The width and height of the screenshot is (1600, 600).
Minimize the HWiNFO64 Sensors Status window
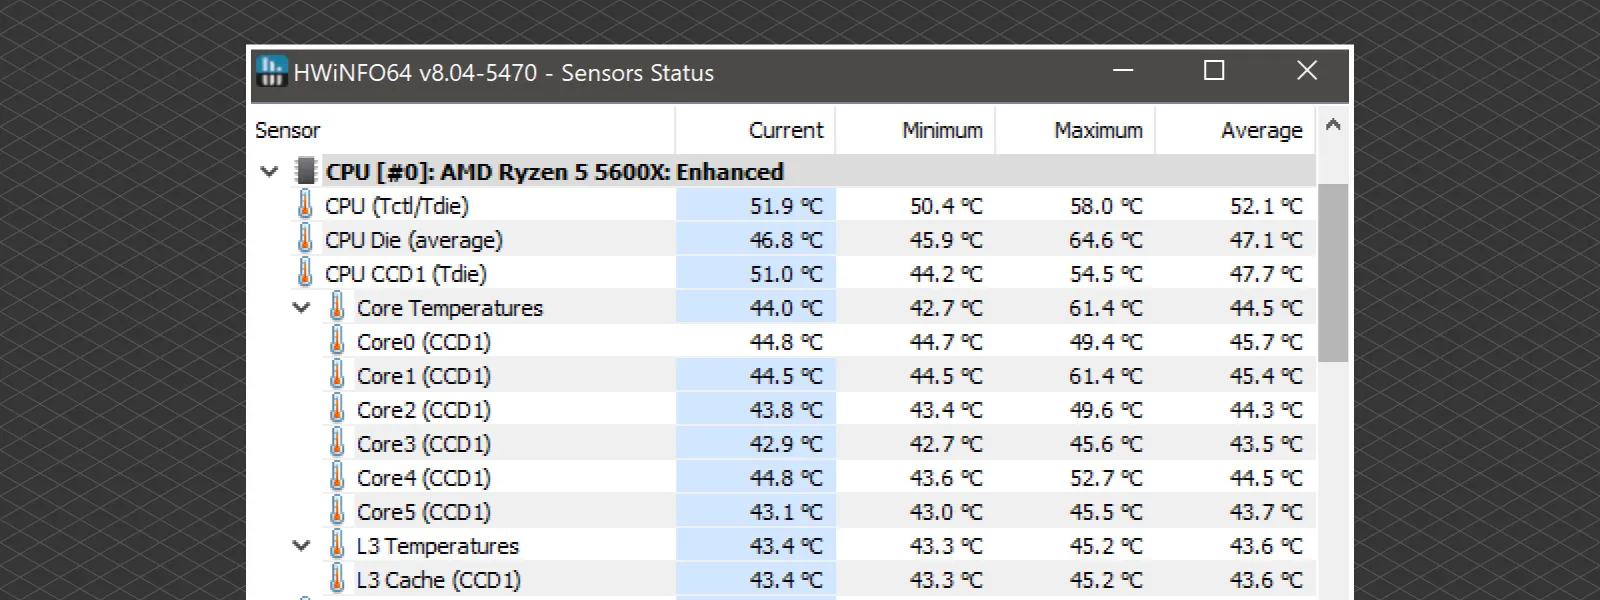(1123, 71)
